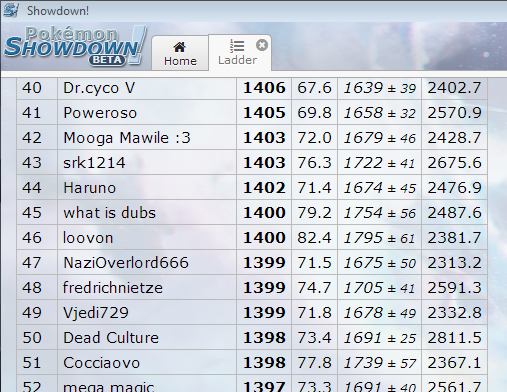Screen dimensions: 507x392
Task: Click rank number 40
Action: [x=32, y=88]
